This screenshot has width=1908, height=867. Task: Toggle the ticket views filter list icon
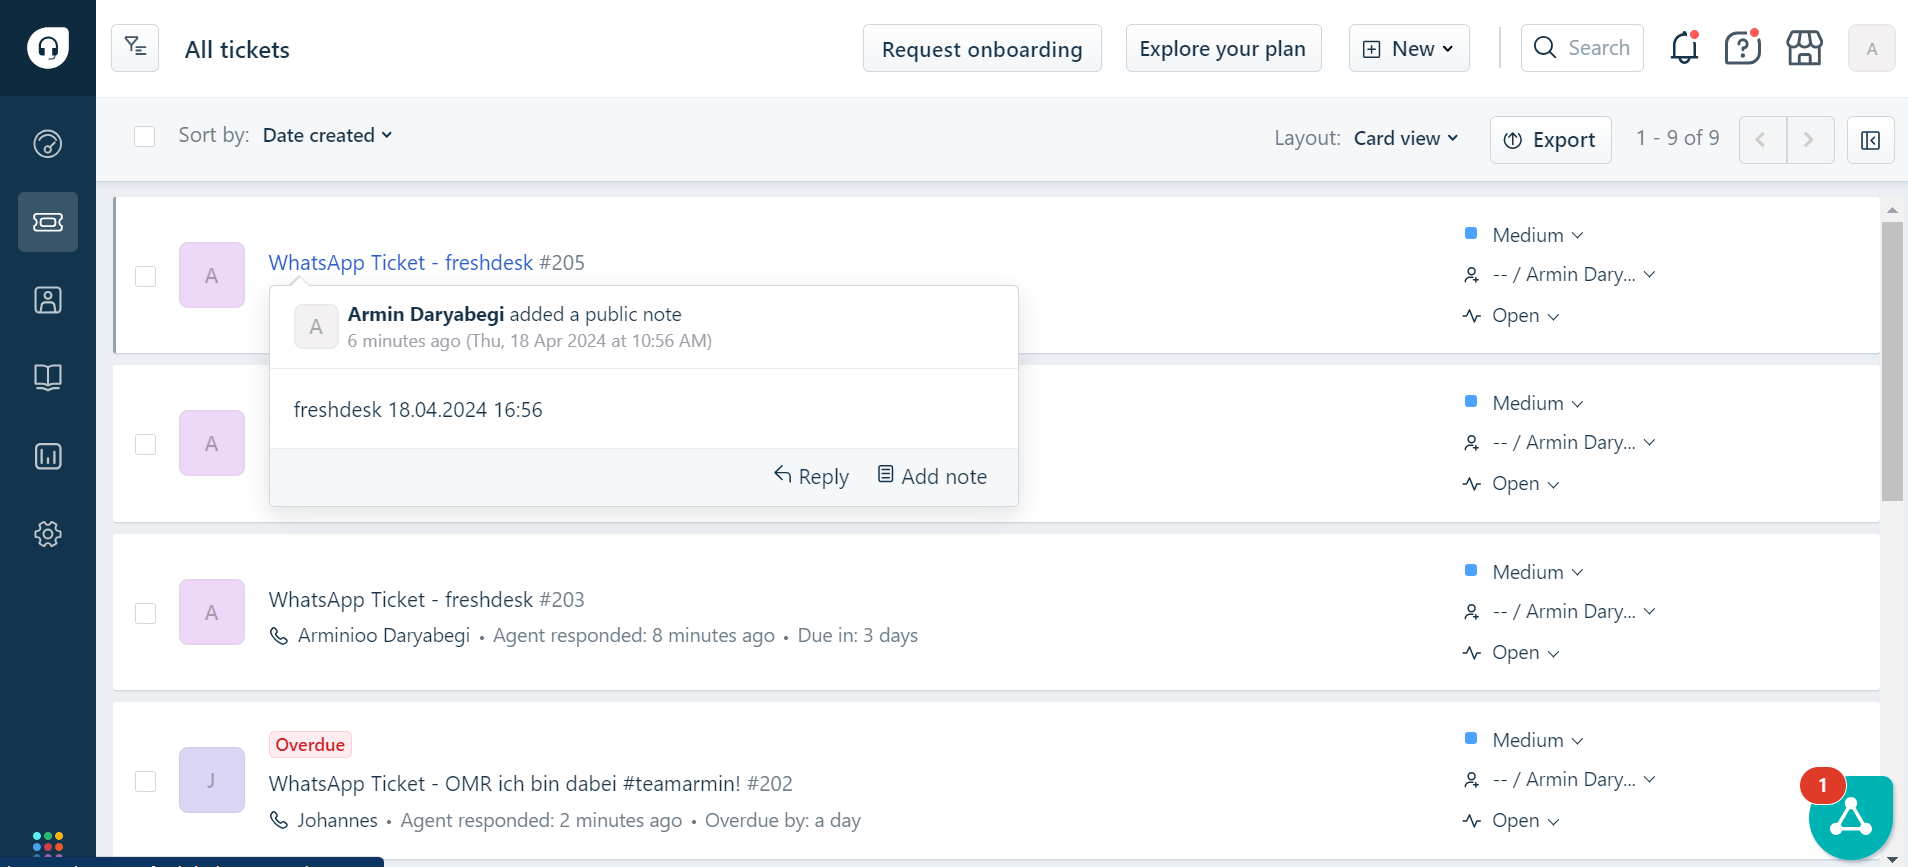[x=135, y=47]
